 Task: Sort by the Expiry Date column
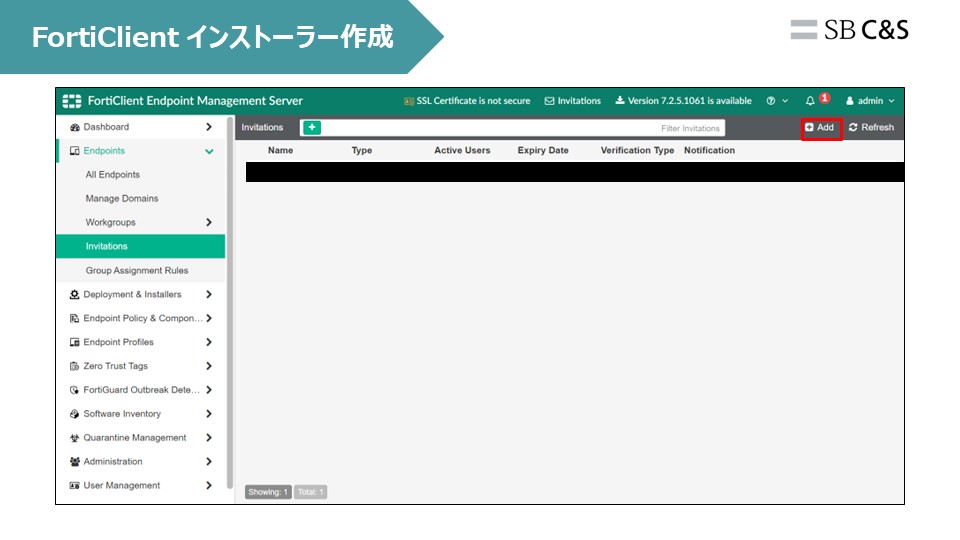tap(543, 150)
